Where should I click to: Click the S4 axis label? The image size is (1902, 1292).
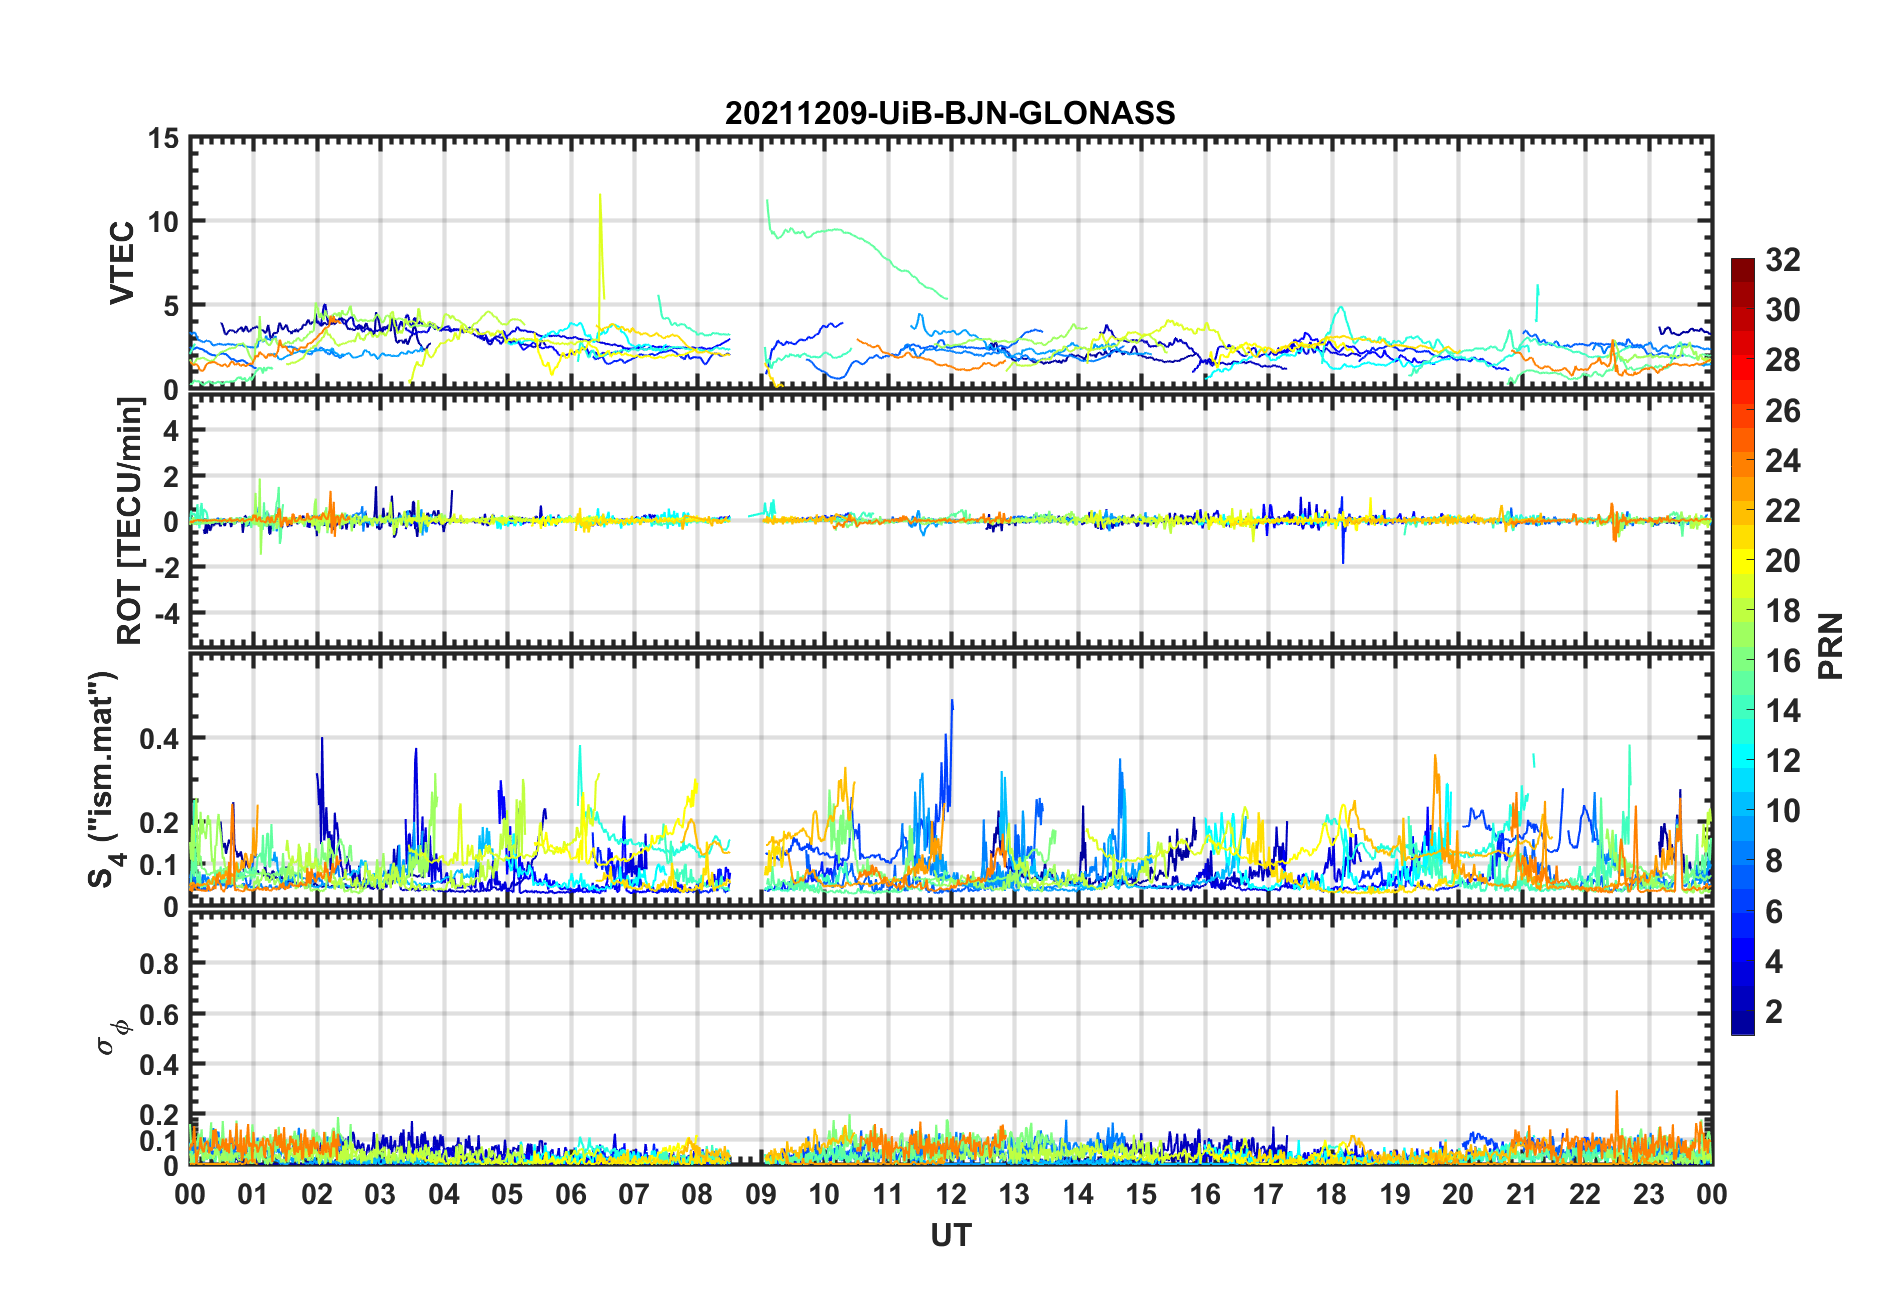click(103, 780)
